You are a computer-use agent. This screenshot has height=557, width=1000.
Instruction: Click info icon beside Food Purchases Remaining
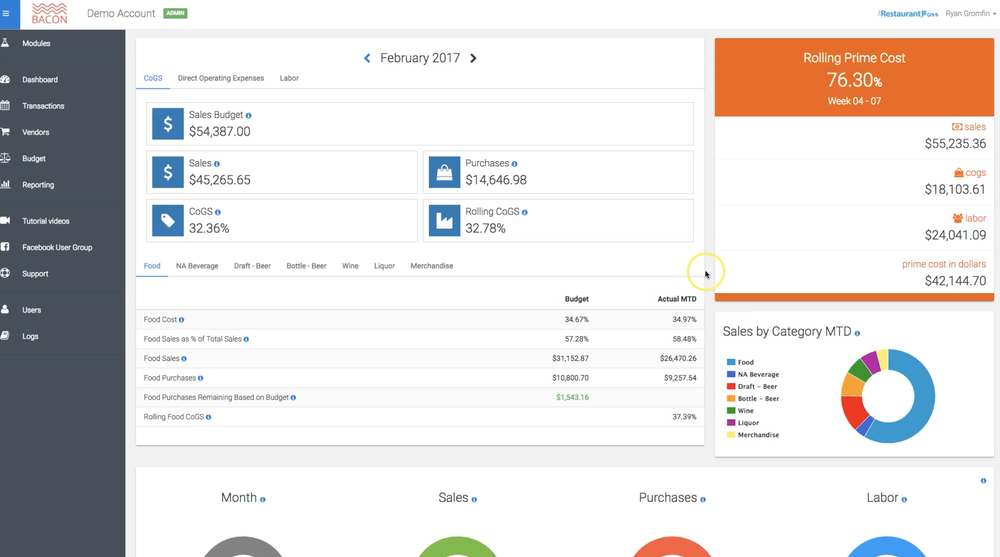(293, 397)
